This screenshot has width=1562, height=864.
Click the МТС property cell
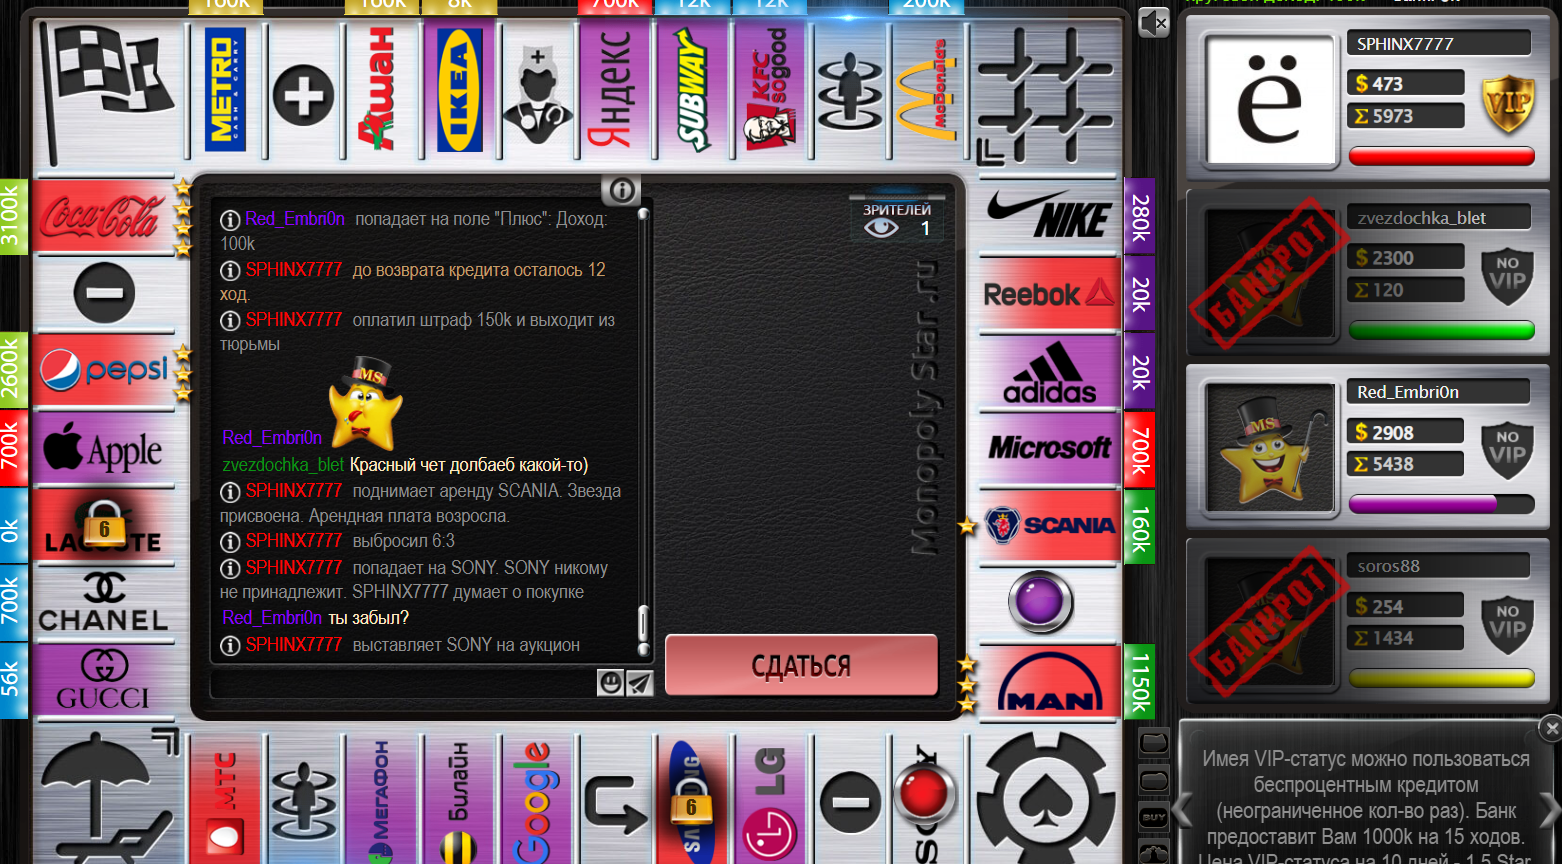pos(225,798)
